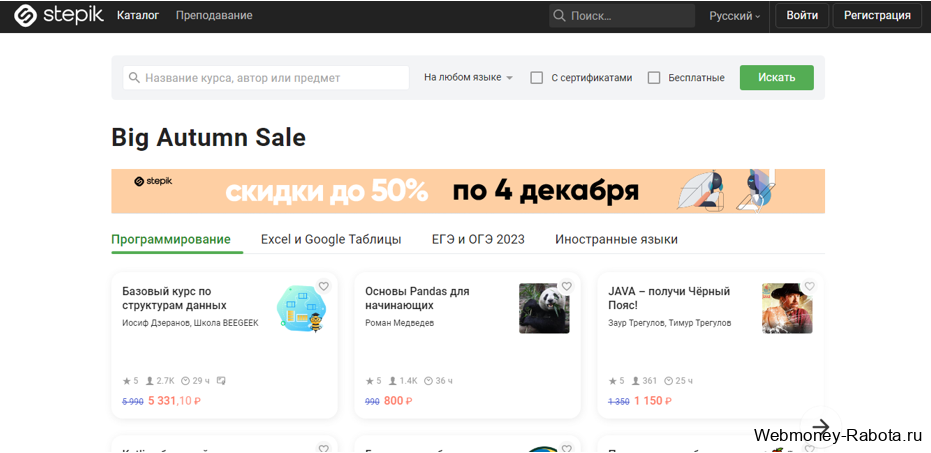The image size is (931, 453).
Task: Click the Войти button
Action: click(x=802, y=15)
